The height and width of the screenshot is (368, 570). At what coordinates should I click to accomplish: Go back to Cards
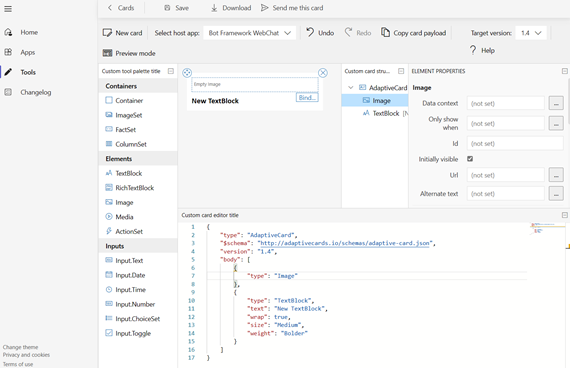tap(121, 8)
